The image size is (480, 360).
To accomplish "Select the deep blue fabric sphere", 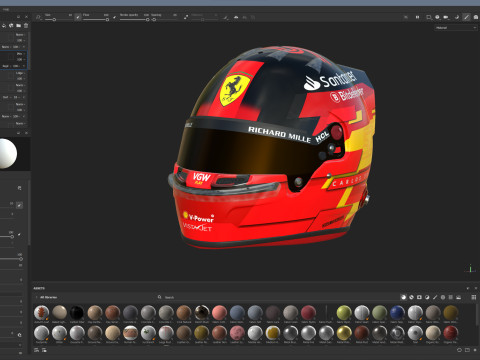I will click(x=397, y=313).
